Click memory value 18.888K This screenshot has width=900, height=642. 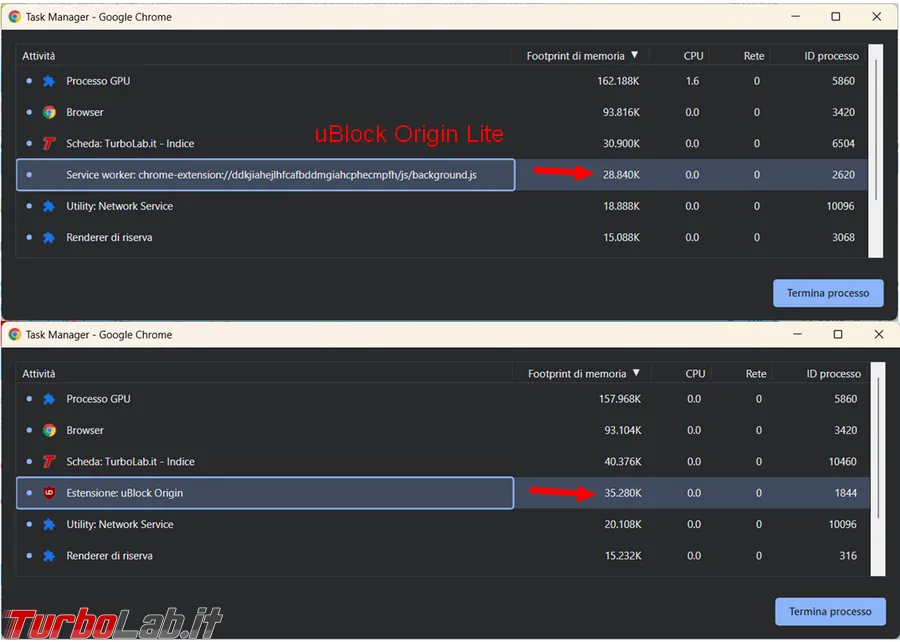[x=621, y=206]
